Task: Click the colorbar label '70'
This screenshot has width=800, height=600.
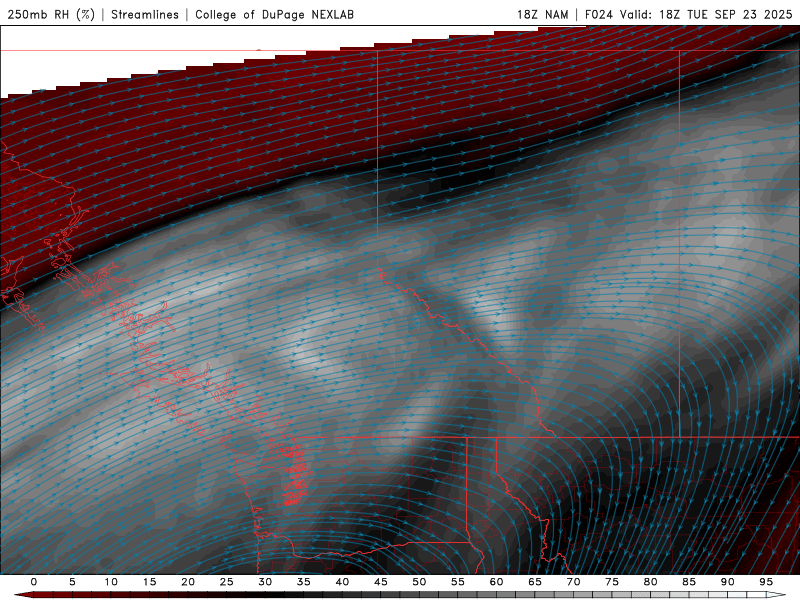Action: pyautogui.click(x=573, y=582)
